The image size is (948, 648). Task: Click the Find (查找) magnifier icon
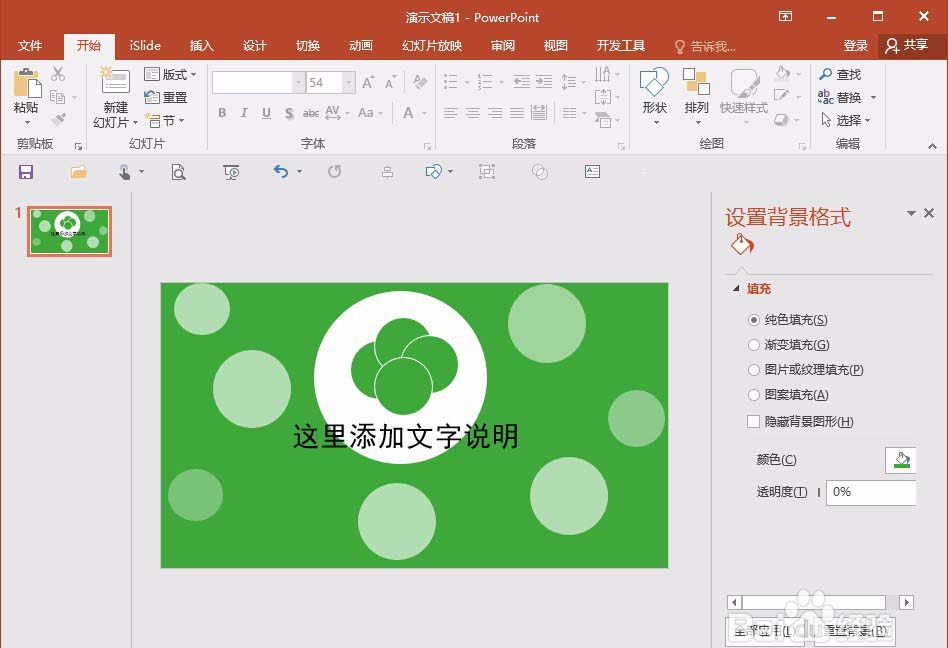(x=826, y=74)
